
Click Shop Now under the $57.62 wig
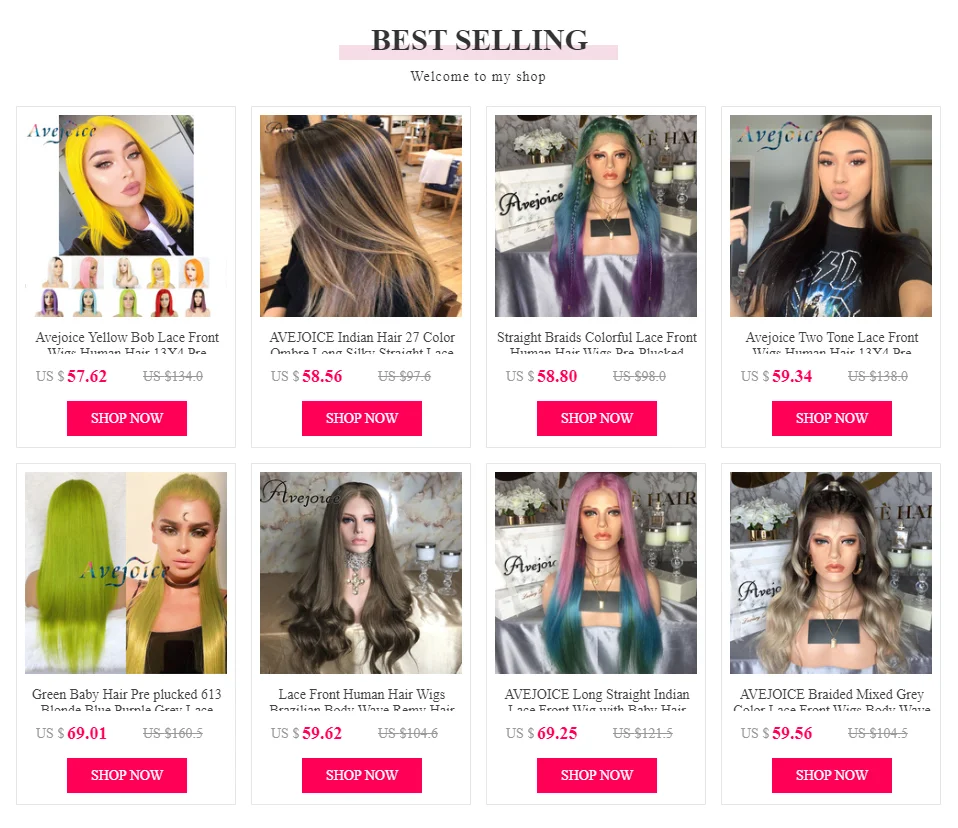coord(126,418)
